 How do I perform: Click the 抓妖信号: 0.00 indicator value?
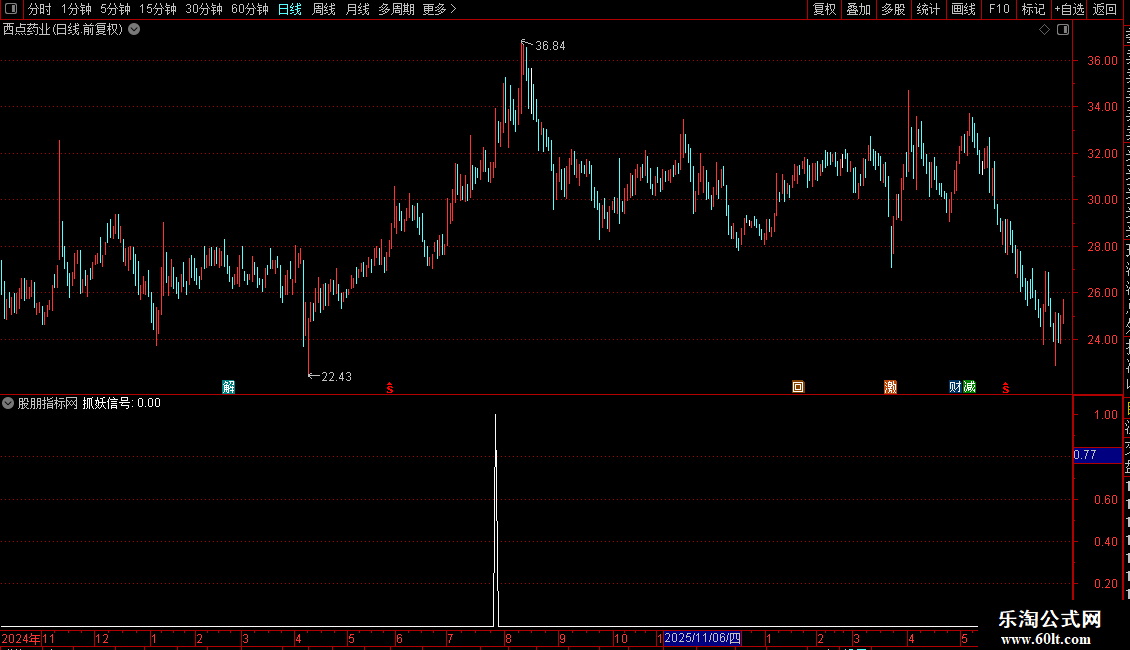(x=121, y=403)
